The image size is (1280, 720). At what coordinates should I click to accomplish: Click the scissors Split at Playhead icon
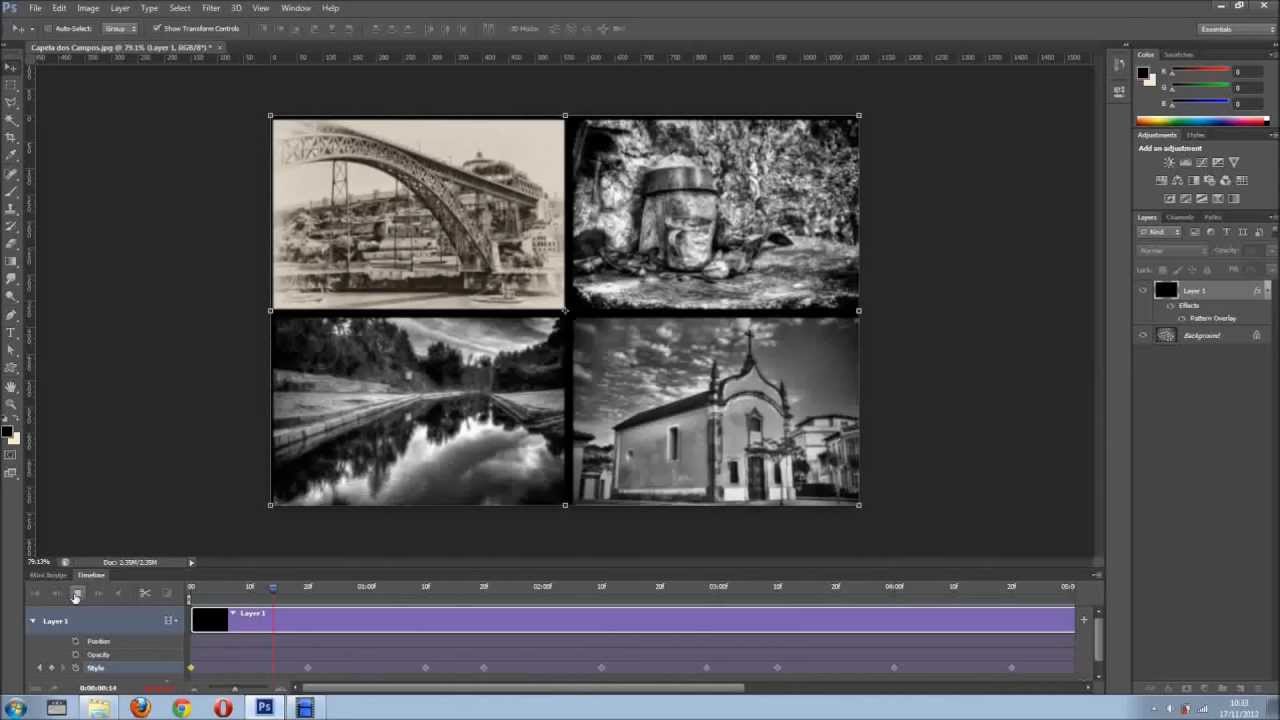click(x=145, y=593)
